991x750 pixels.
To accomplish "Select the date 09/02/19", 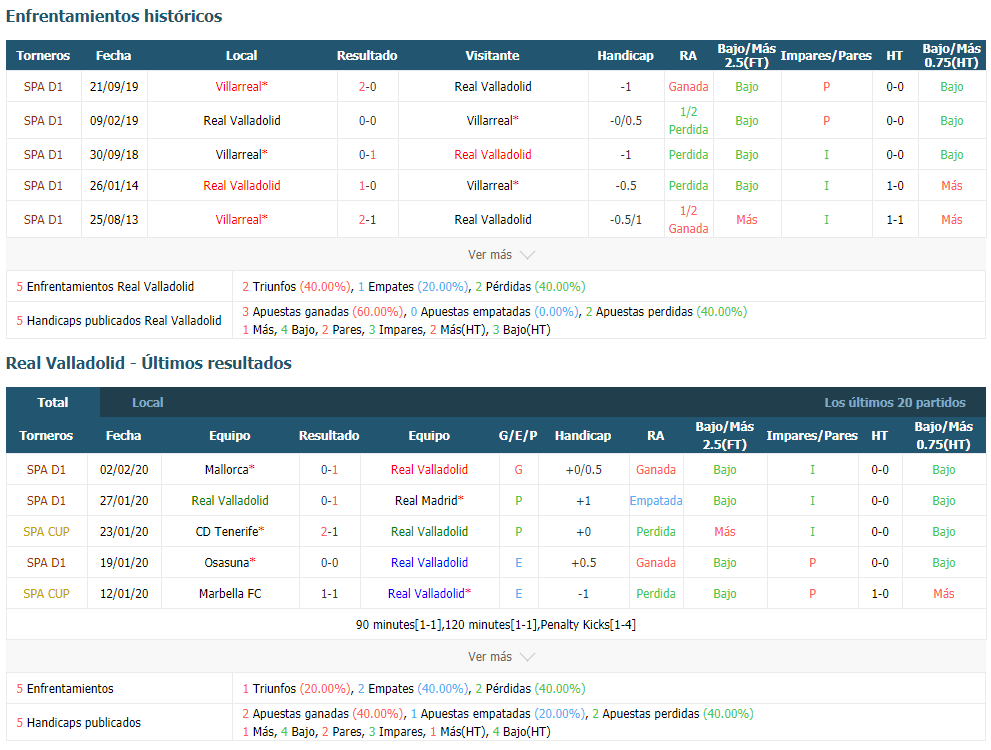I will tap(114, 121).
